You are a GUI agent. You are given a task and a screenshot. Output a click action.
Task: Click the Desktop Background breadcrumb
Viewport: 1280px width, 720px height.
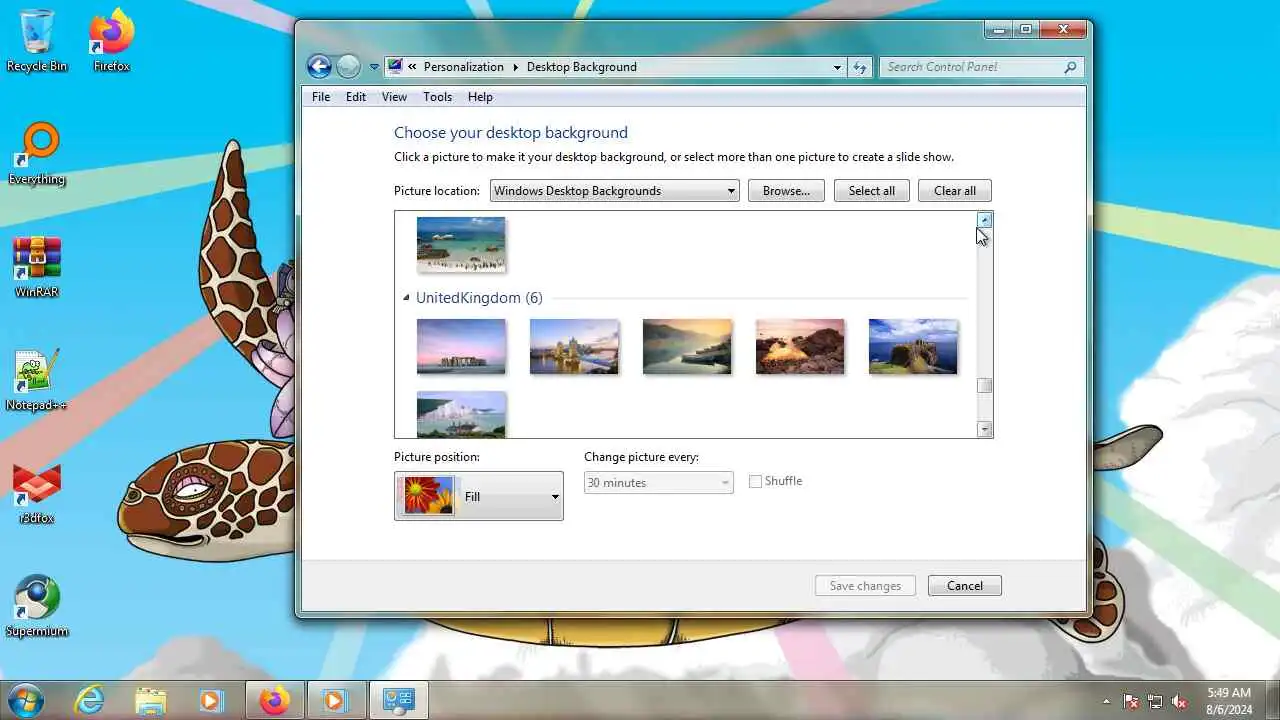pyautogui.click(x=582, y=67)
